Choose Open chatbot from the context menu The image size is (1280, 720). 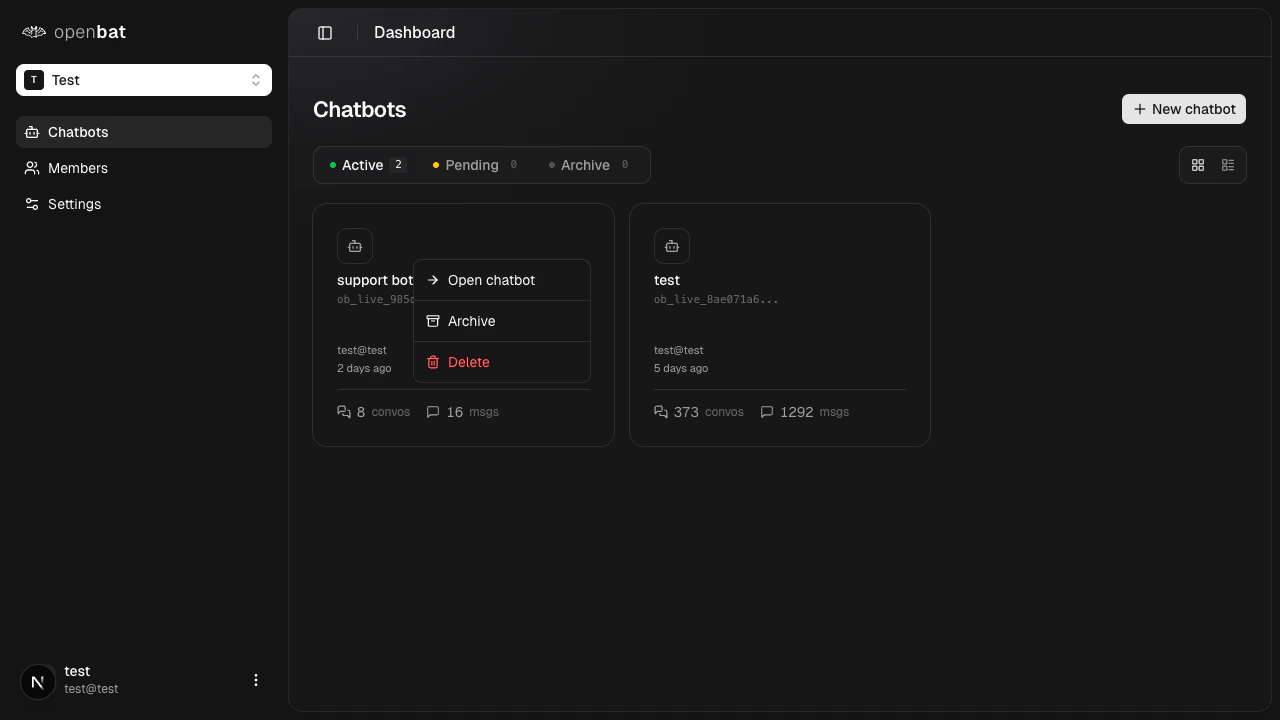pos(491,280)
